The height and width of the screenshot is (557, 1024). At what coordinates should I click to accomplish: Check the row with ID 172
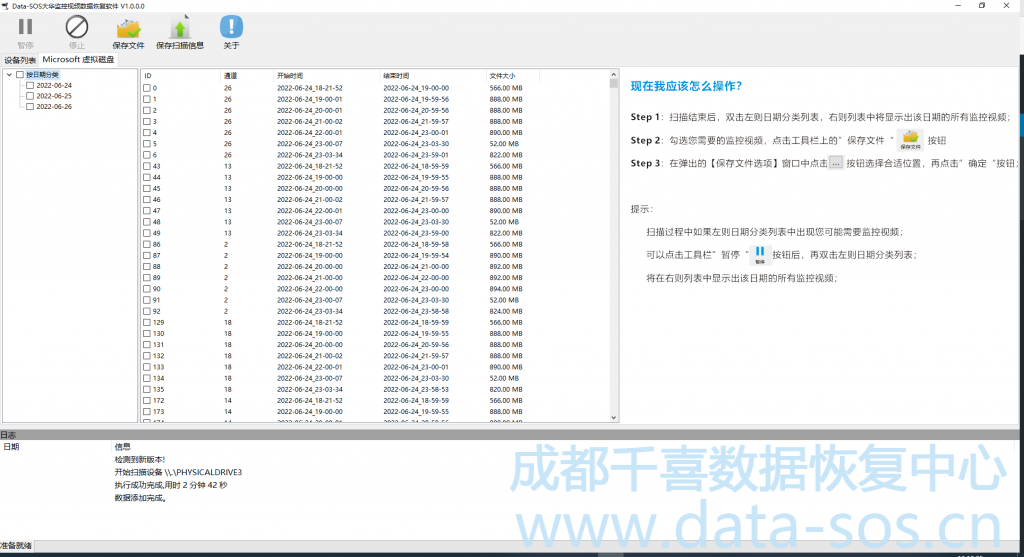[147, 401]
